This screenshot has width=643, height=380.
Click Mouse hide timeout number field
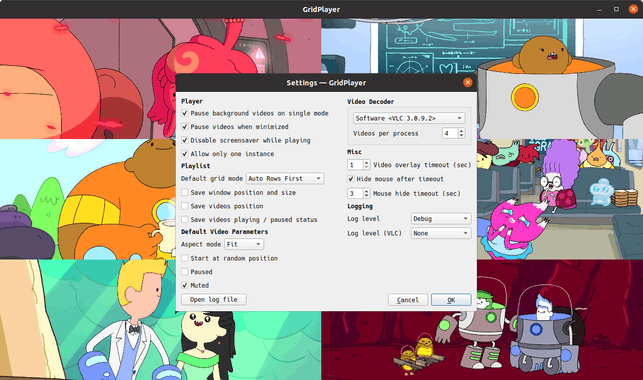(x=355, y=193)
